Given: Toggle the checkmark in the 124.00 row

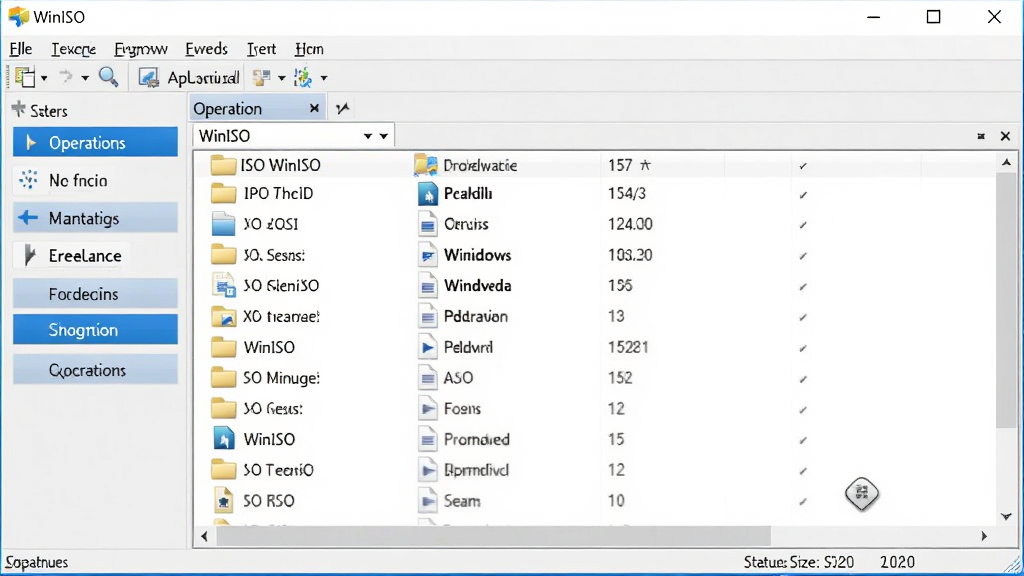Looking at the screenshot, I should 803,225.
